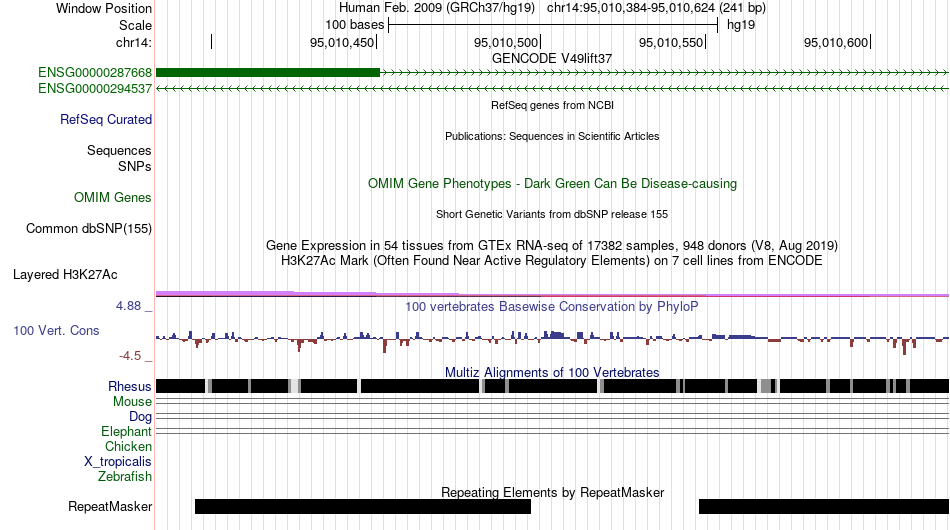Click the 95,010,450 ruler coordinate

342,42
